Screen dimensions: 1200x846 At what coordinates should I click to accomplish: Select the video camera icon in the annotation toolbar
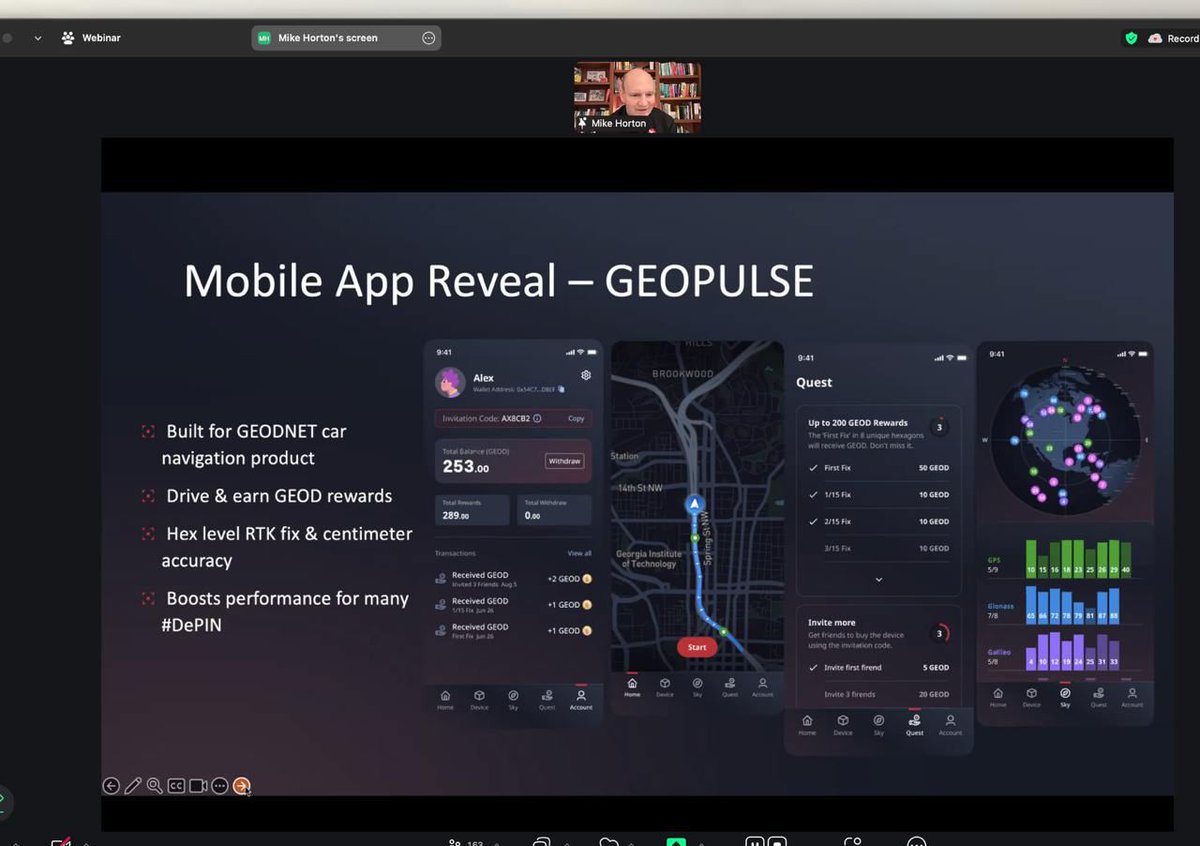[x=197, y=786]
